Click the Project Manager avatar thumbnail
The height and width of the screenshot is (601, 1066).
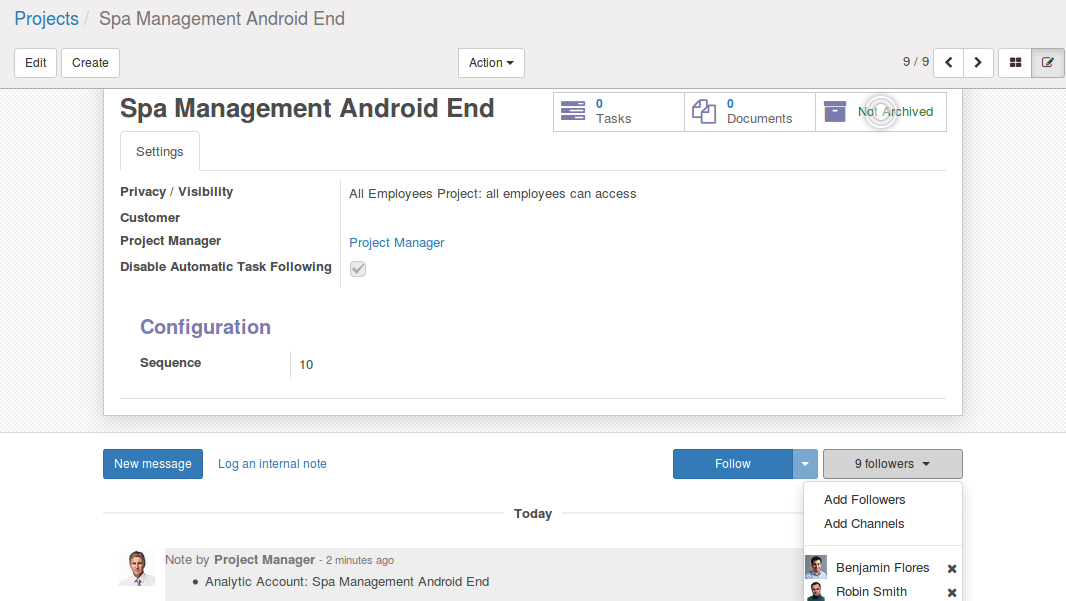(x=137, y=567)
